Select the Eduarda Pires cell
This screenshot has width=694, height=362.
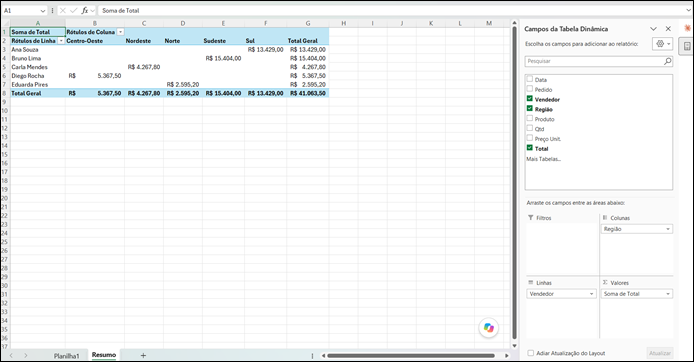[38, 85]
